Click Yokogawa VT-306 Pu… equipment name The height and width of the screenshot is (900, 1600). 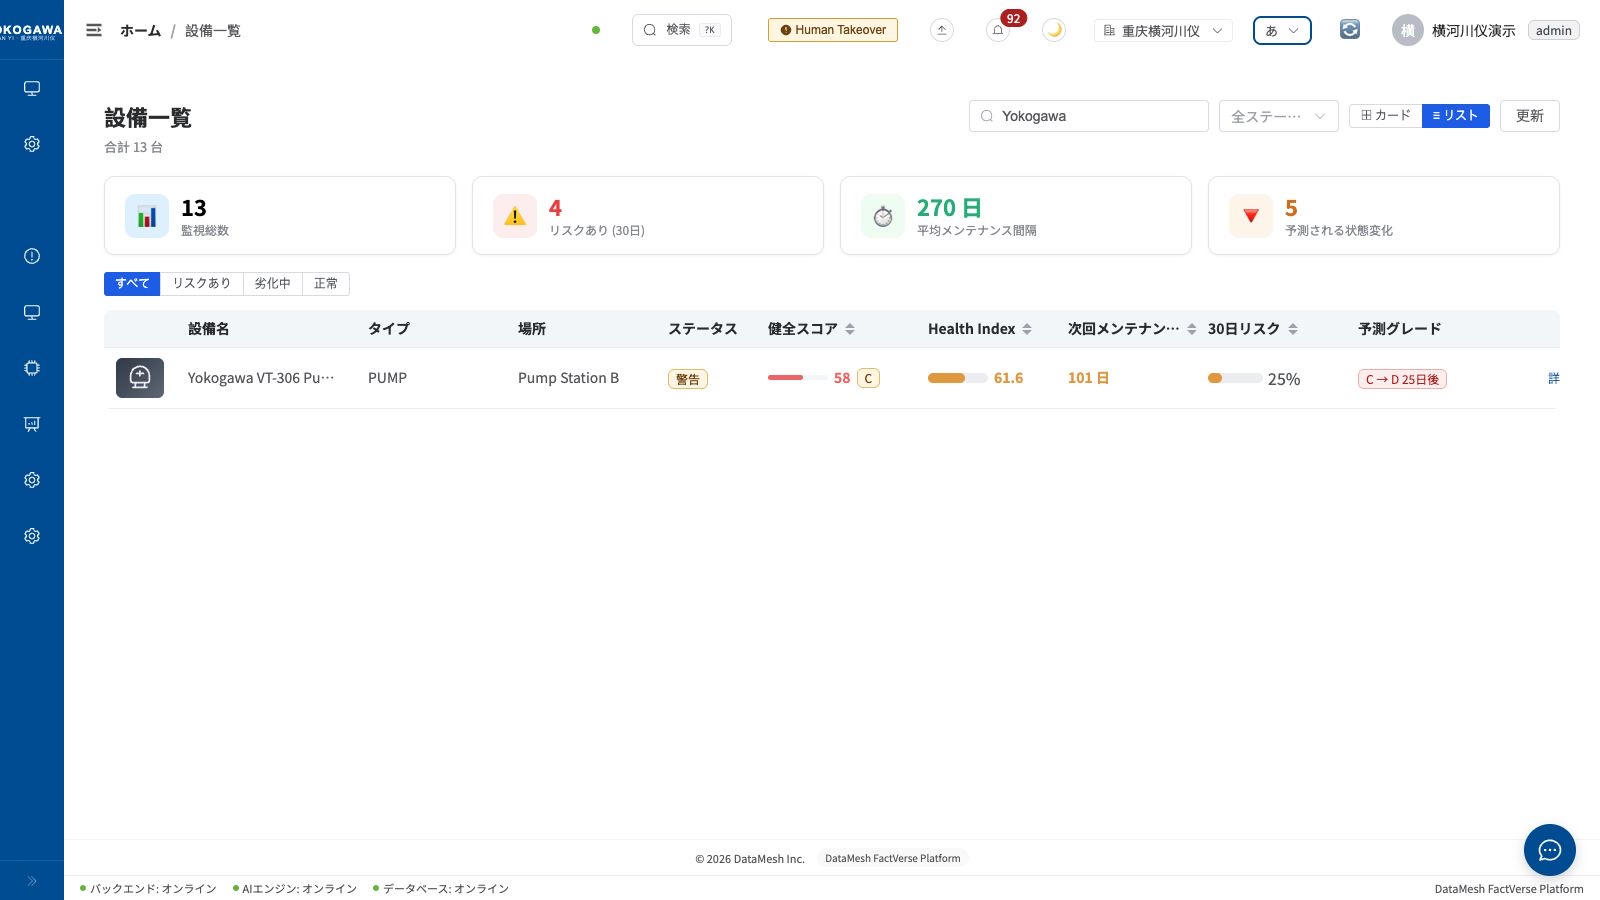pyautogui.click(x=261, y=378)
